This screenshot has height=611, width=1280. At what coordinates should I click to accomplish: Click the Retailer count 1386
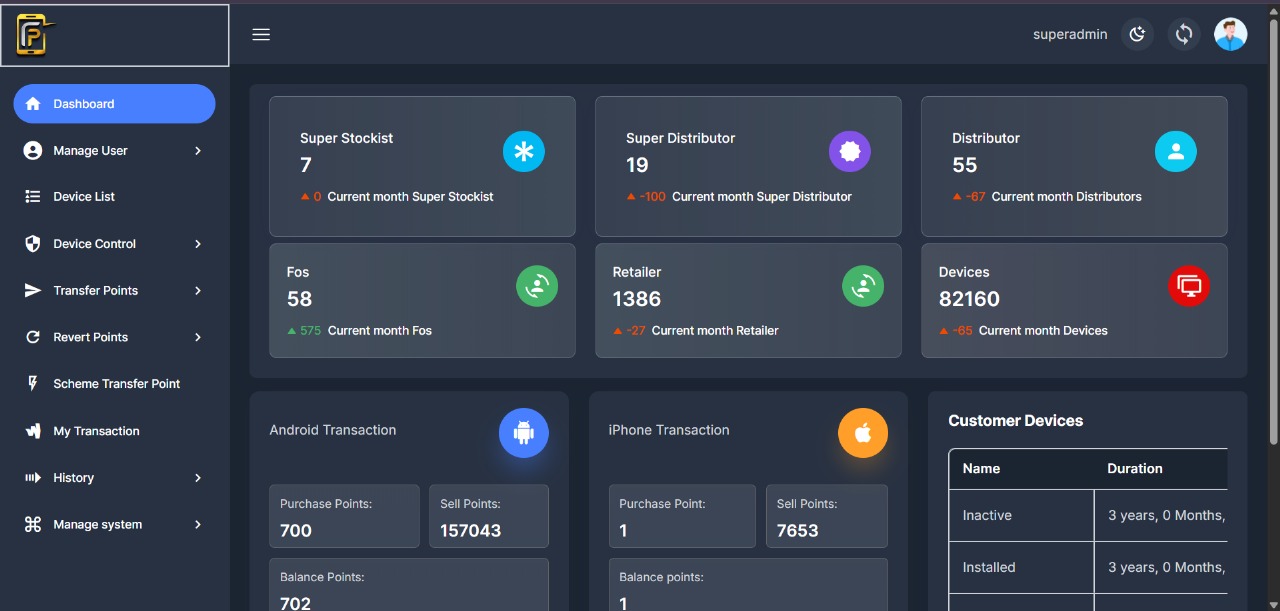tap(637, 299)
